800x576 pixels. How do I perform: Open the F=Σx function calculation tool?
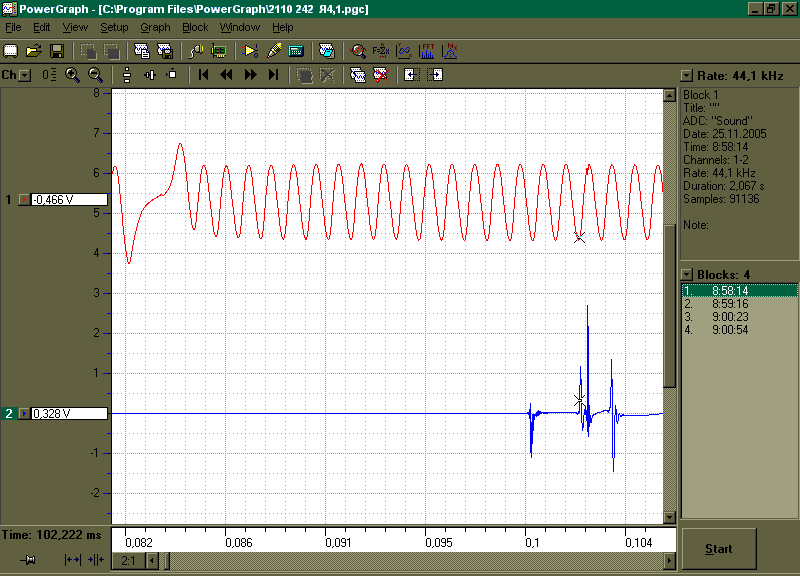coord(381,51)
